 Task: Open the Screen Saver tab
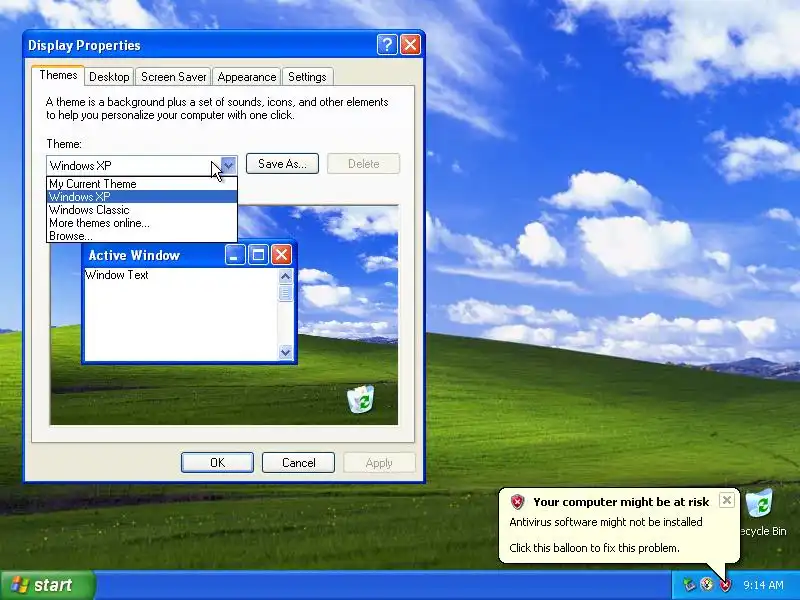click(x=173, y=77)
